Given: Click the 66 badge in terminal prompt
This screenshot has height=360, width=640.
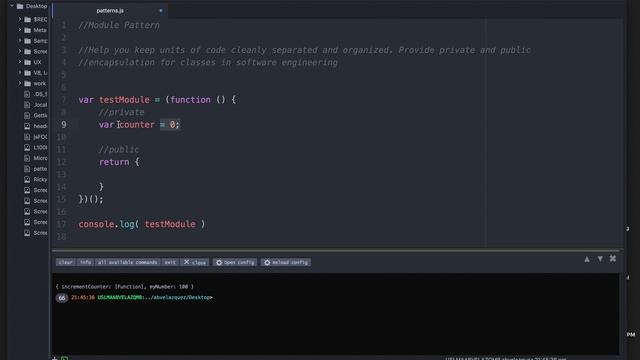Looking at the screenshot, I should click(62, 298).
